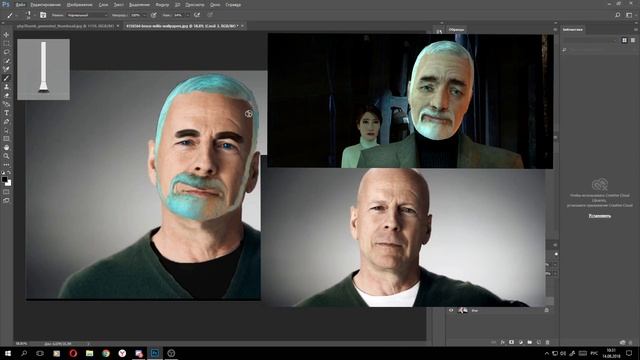The image size is (640, 360).
Task: Create a new layer
Action: coord(538,342)
